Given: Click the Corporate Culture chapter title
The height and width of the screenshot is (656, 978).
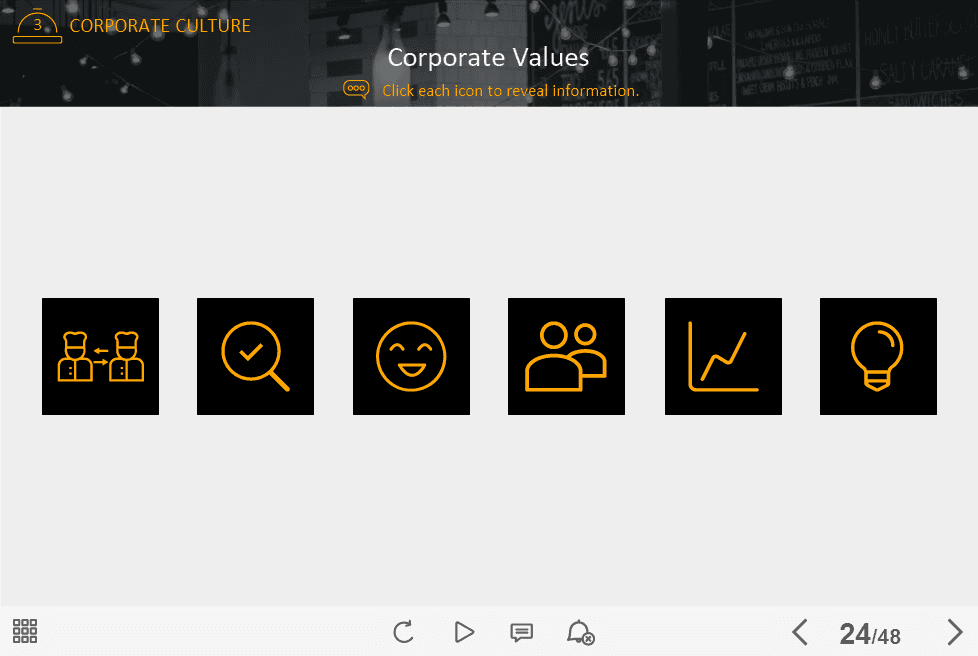Looking at the screenshot, I should 160,26.
